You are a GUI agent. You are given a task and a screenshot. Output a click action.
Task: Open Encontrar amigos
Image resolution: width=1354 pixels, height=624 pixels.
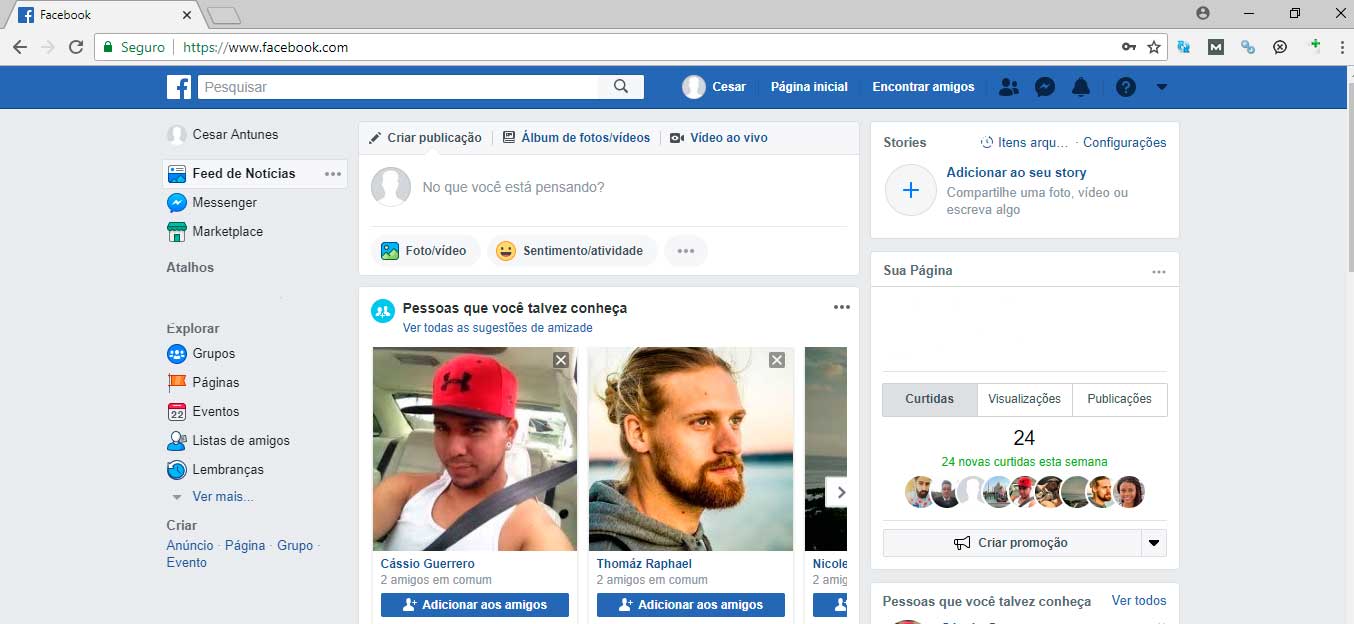point(923,87)
